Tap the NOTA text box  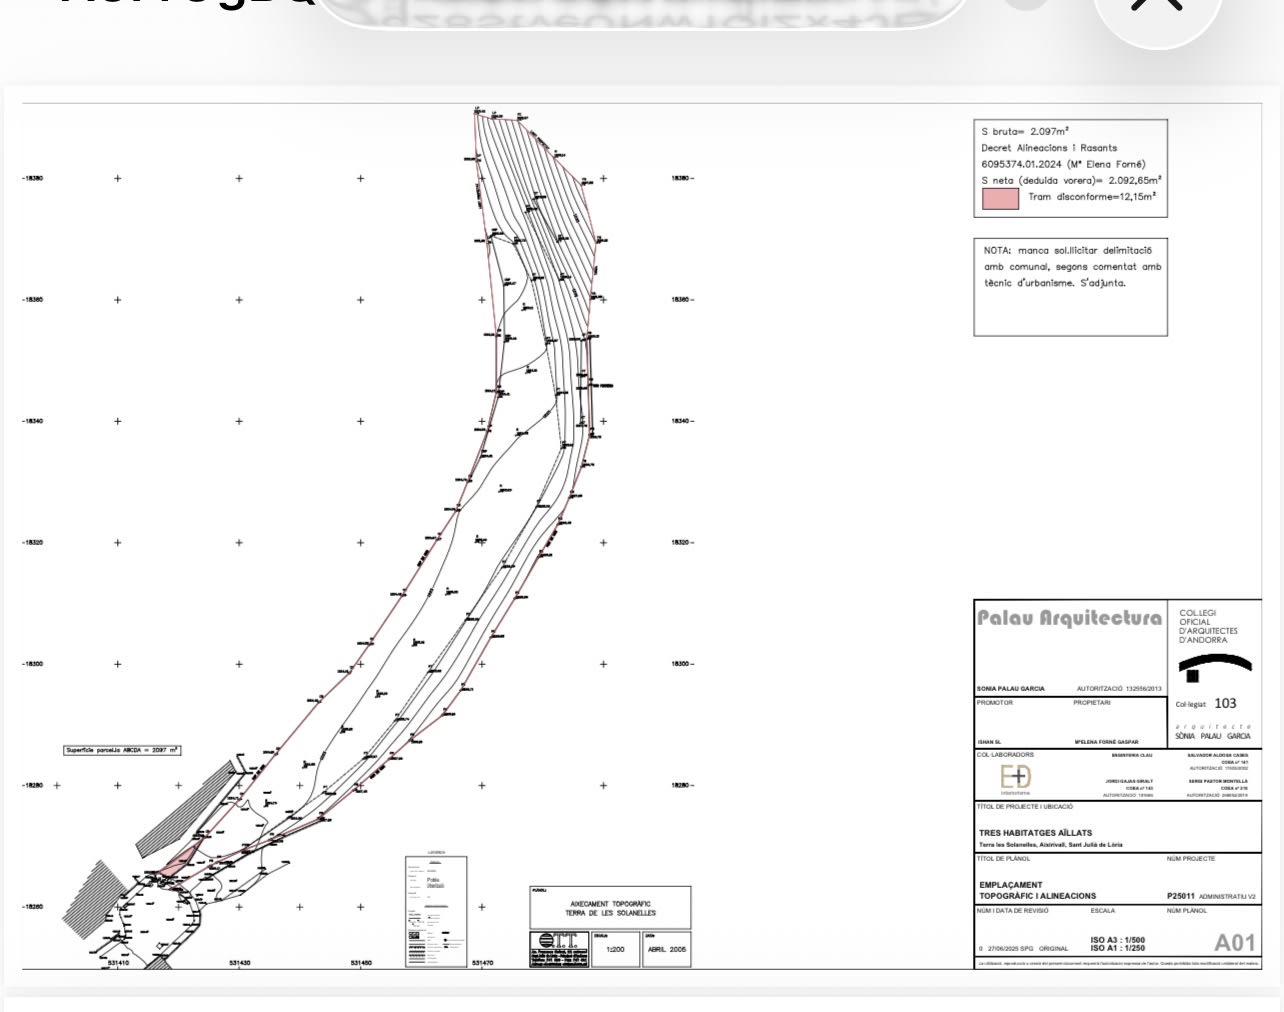[x=1071, y=286]
